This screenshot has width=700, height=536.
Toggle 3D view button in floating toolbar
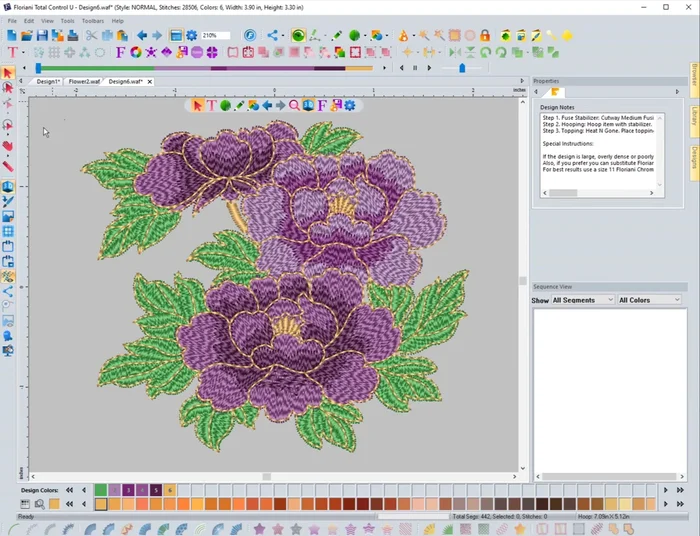click(308, 105)
